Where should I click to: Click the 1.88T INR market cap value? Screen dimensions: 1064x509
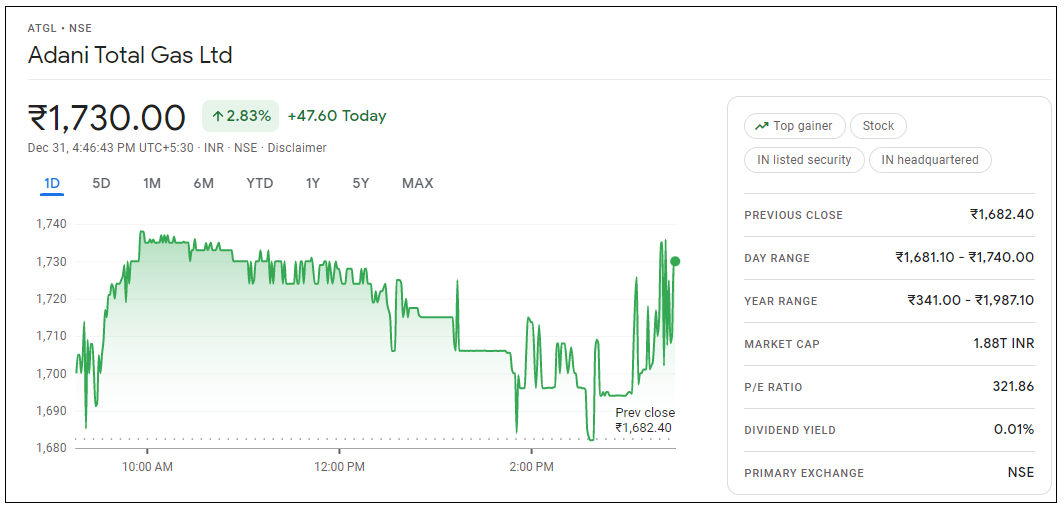coord(1004,343)
